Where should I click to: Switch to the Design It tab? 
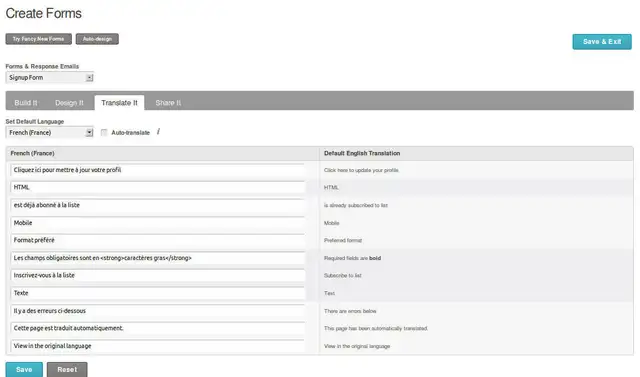pos(69,103)
